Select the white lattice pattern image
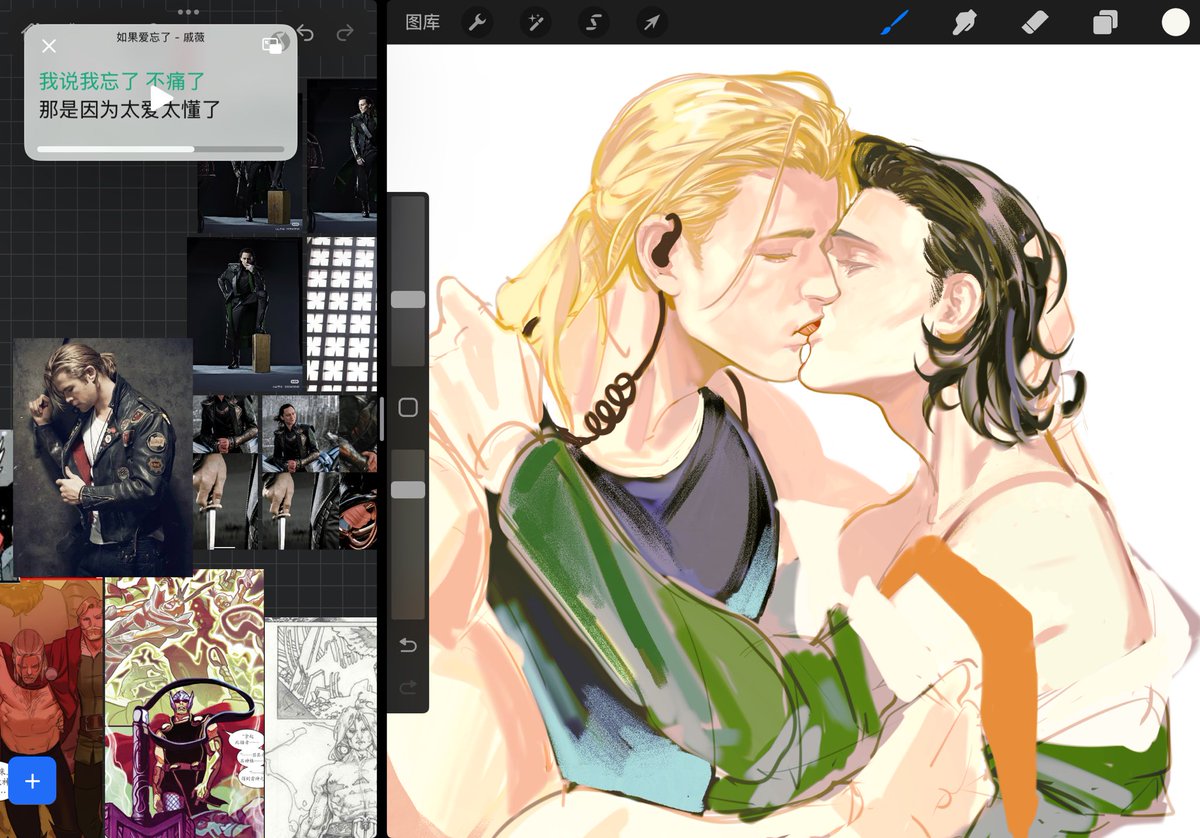Image resolution: width=1200 pixels, height=838 pixels. (x=341, y=313)
